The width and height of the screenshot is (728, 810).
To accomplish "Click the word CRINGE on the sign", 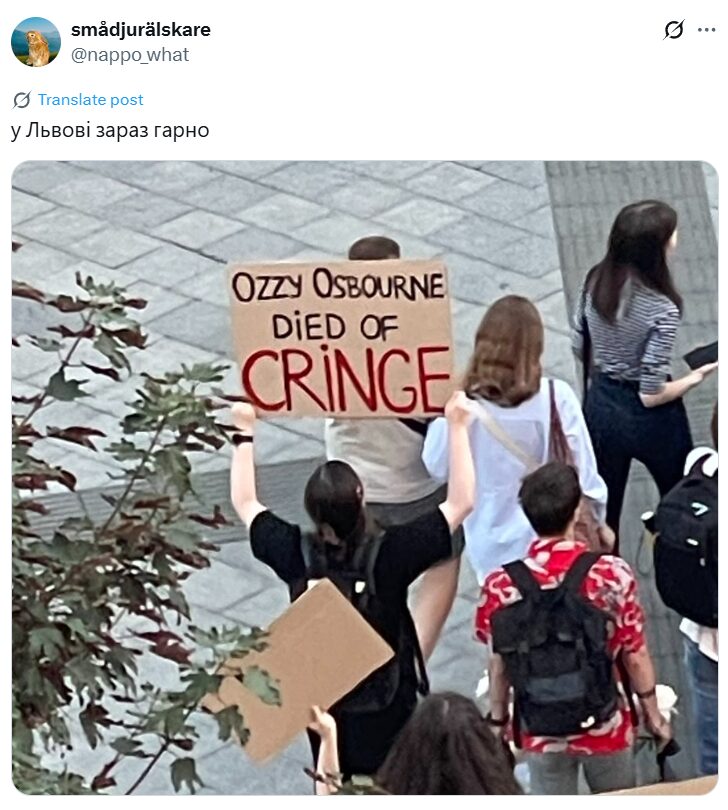I will coord(345,379).
